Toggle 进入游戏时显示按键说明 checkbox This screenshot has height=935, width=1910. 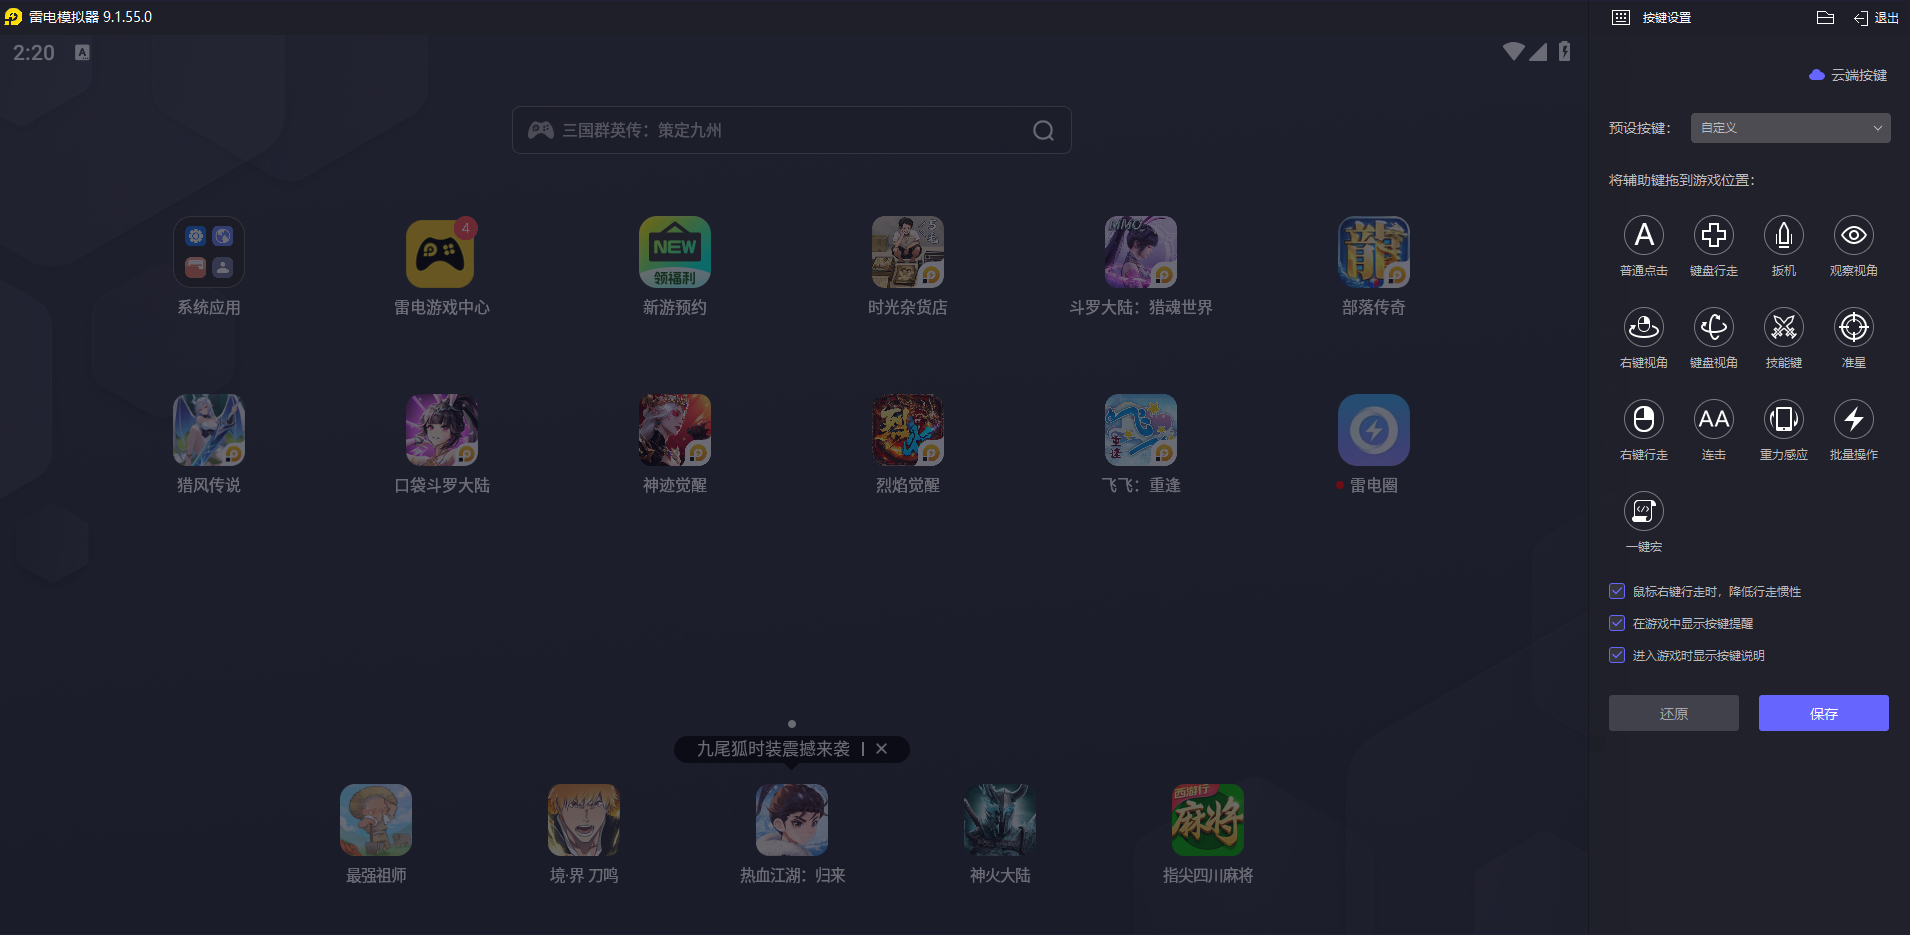coord(1617,655)
